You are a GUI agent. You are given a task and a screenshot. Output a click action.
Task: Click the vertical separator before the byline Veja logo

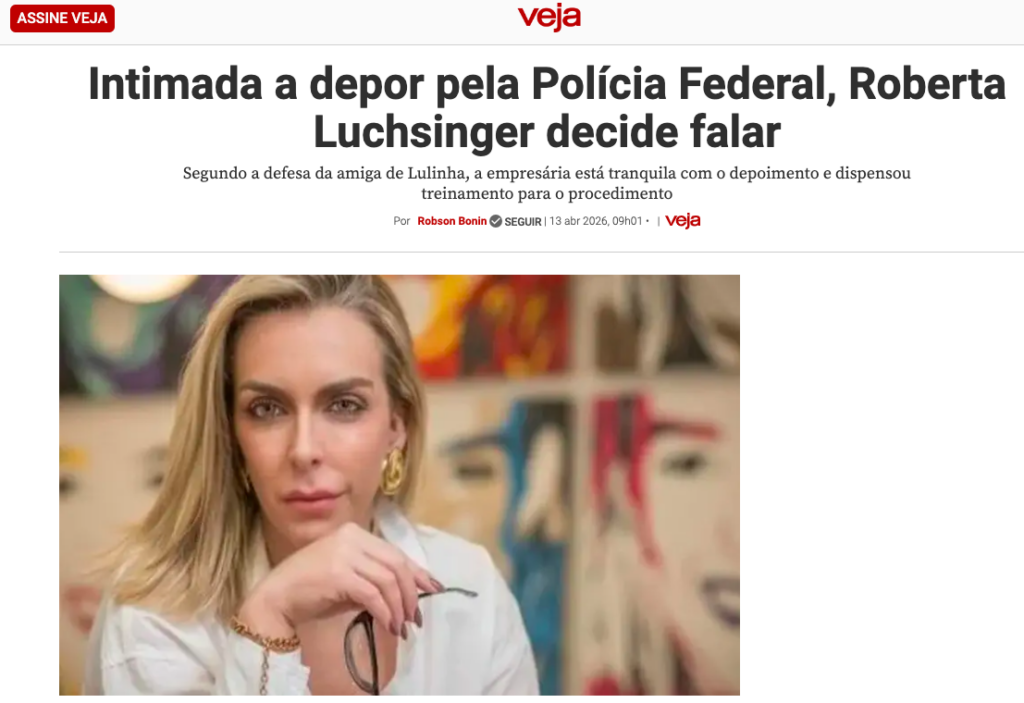pyautogui.click(x=658, y=221)
